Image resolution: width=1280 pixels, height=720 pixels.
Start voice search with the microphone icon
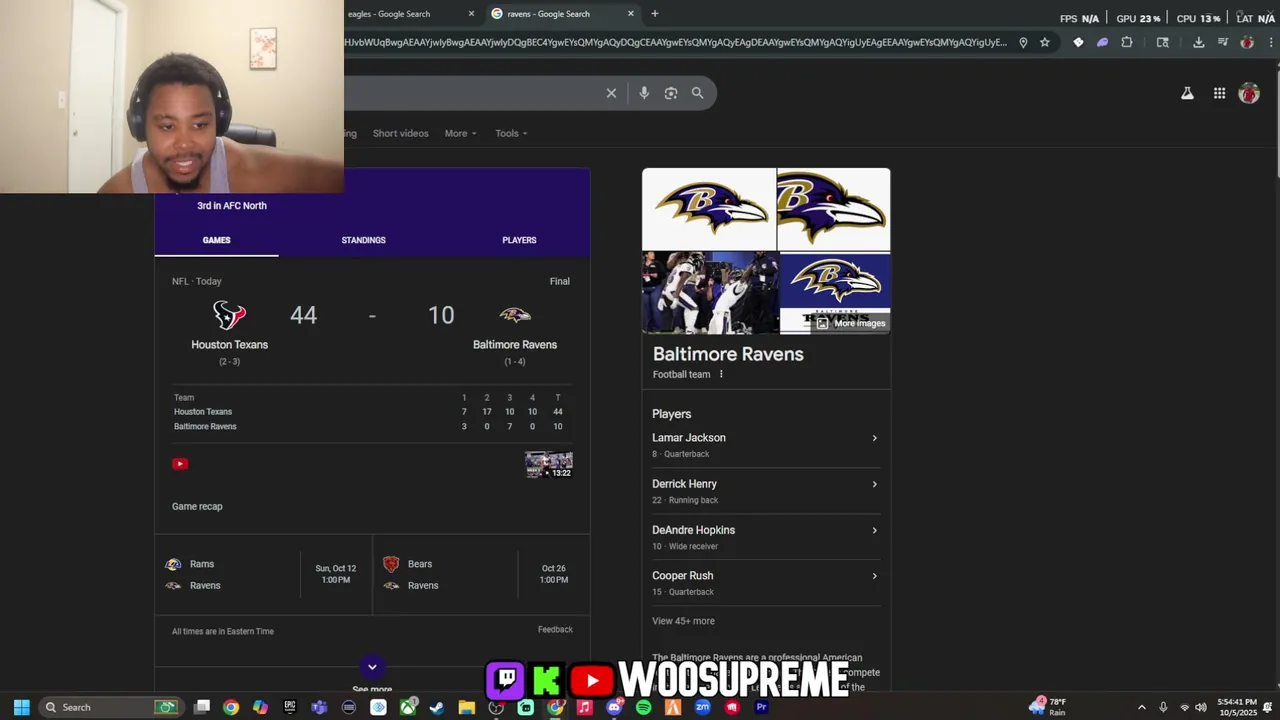[x=644, y=93]
